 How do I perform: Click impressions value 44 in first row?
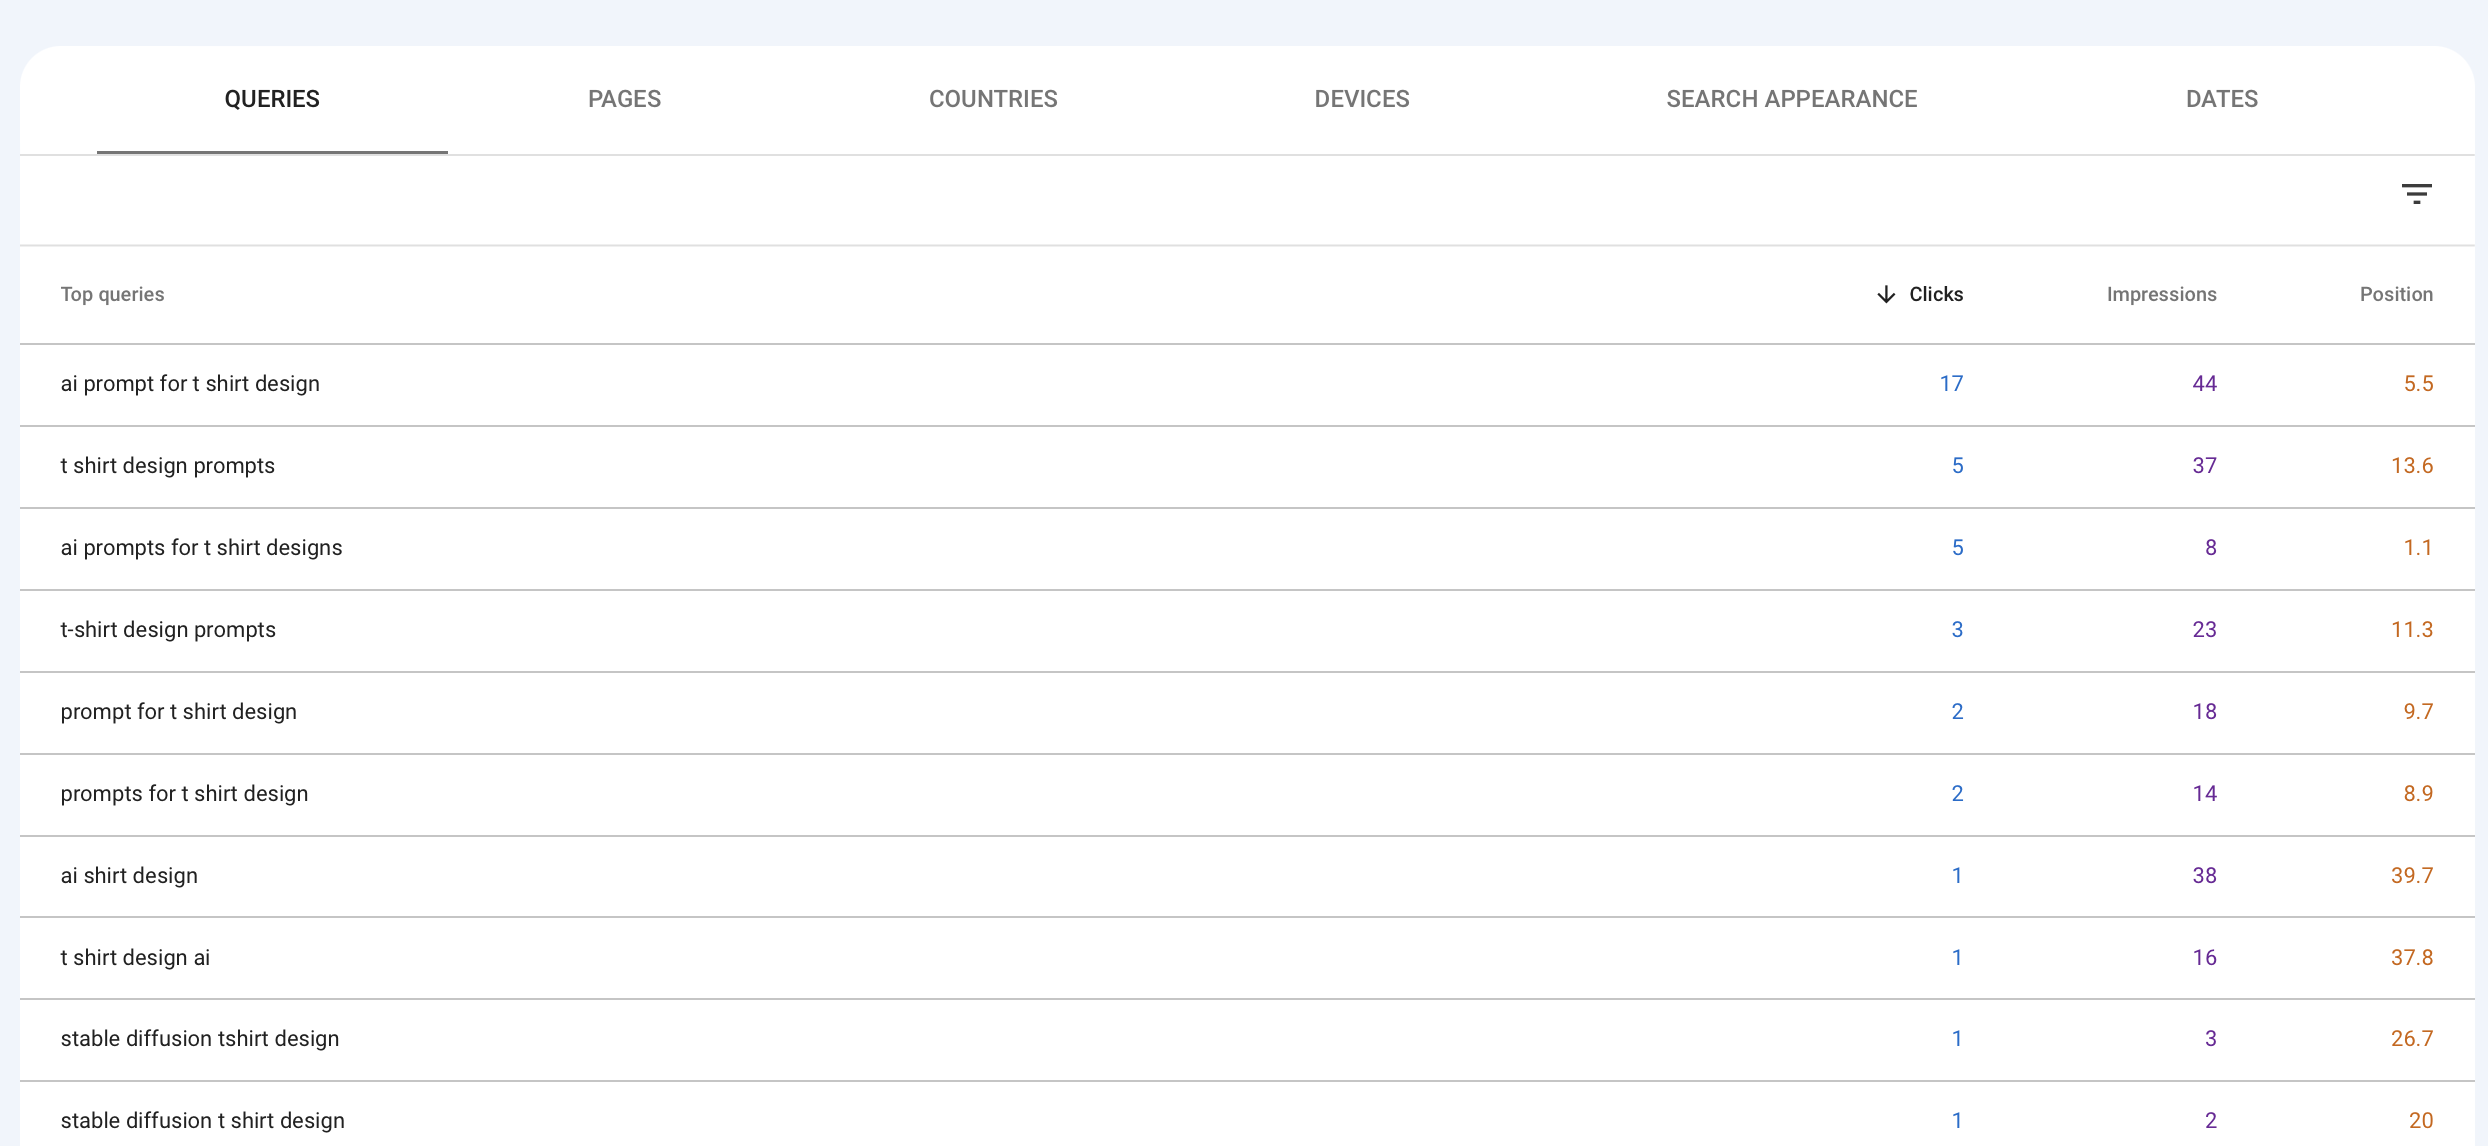pyautogui.click(x=2204, y=383)
